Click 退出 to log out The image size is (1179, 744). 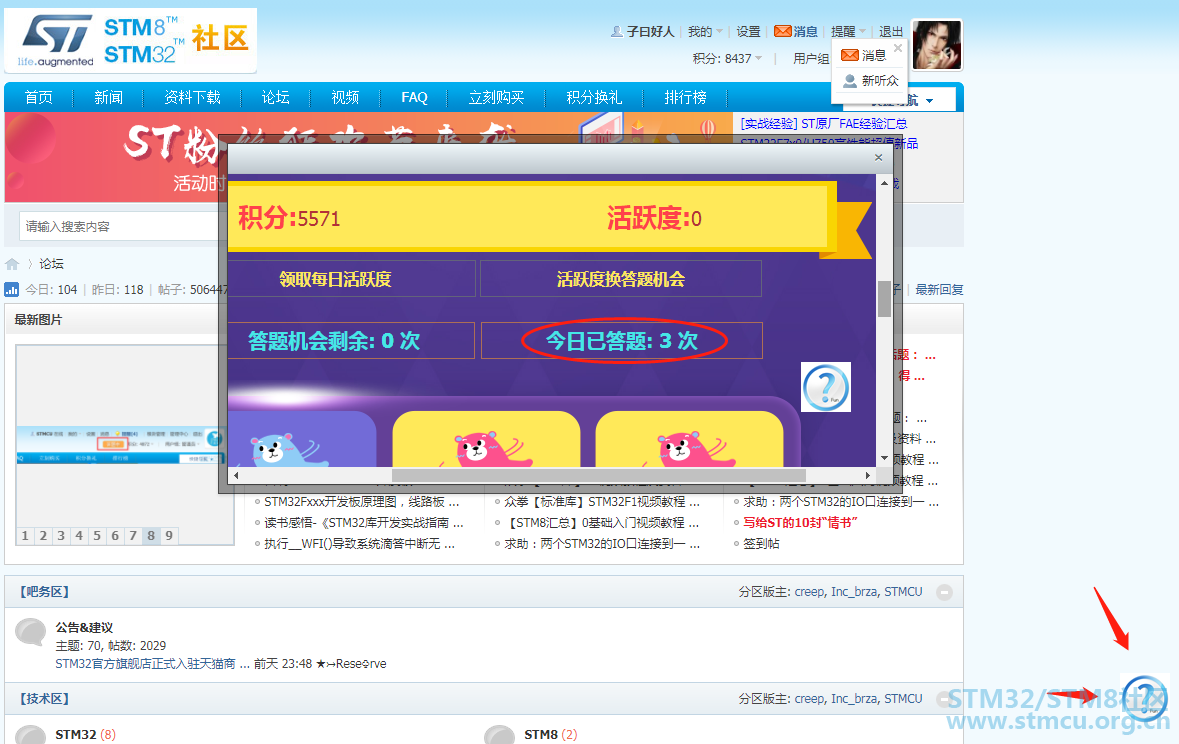pyautogui.click(x=891, y=32)
